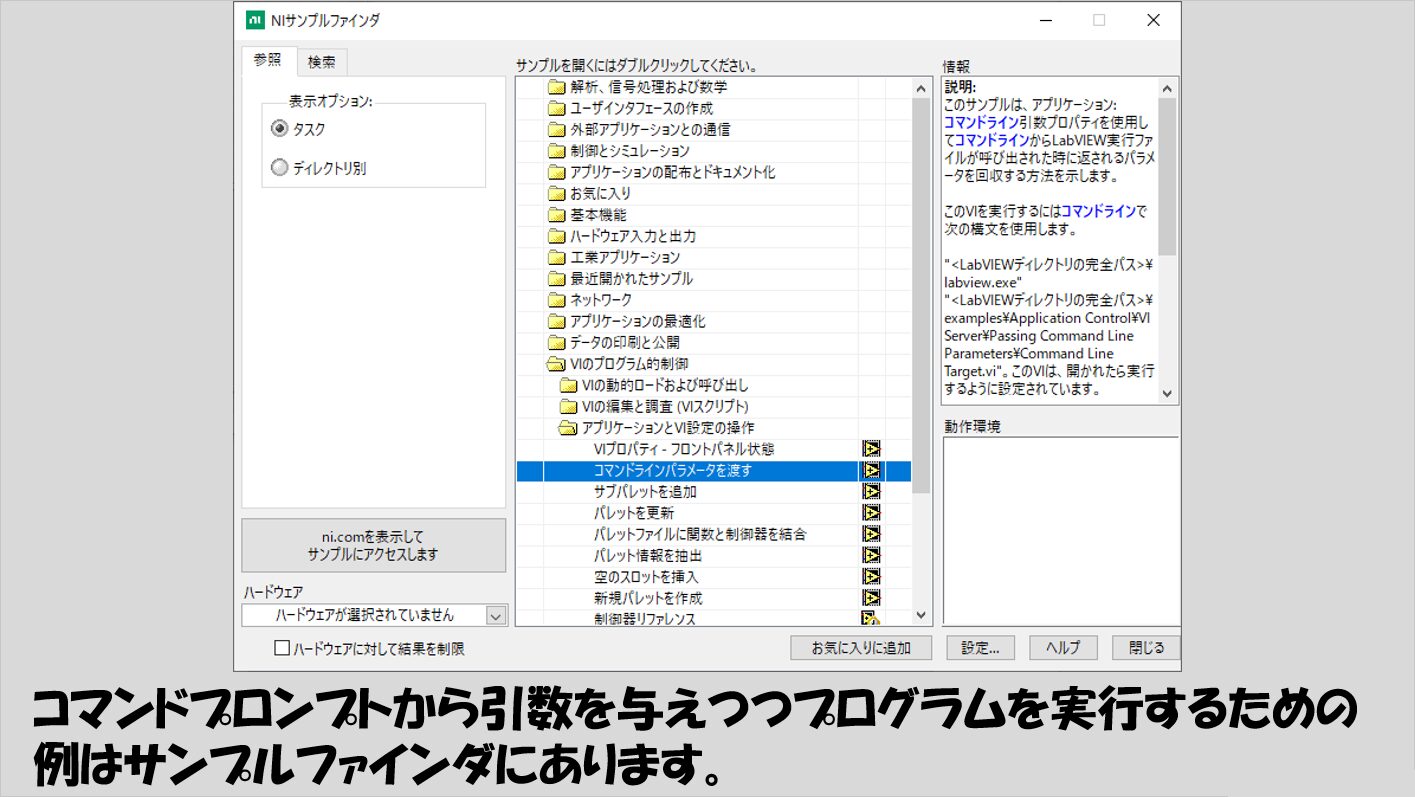Screen dimensions: 1415x797
Task: Click folder icon beside ユーザインタフェースの作成
Action: coord(557,108)
